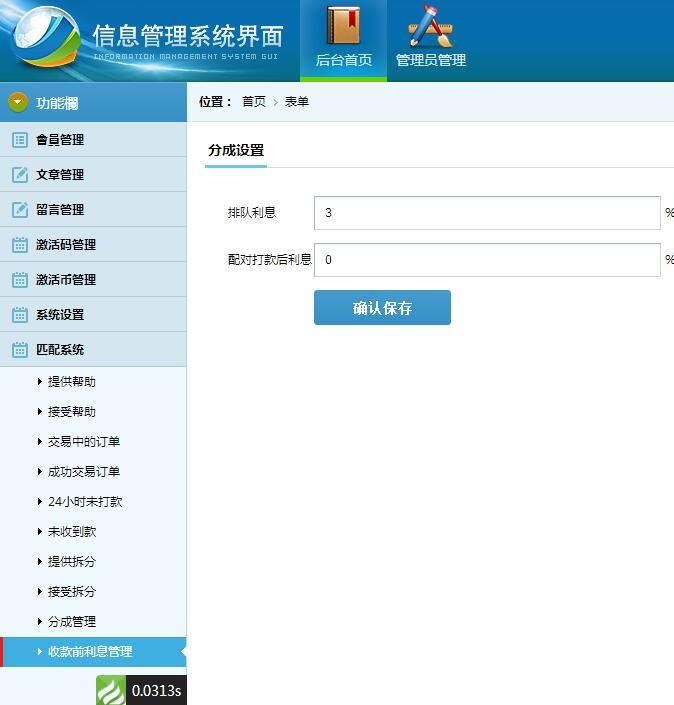Expand the 激活码管理 menu section
This screenshot has width=674, height=705.
tap(93, 245)
